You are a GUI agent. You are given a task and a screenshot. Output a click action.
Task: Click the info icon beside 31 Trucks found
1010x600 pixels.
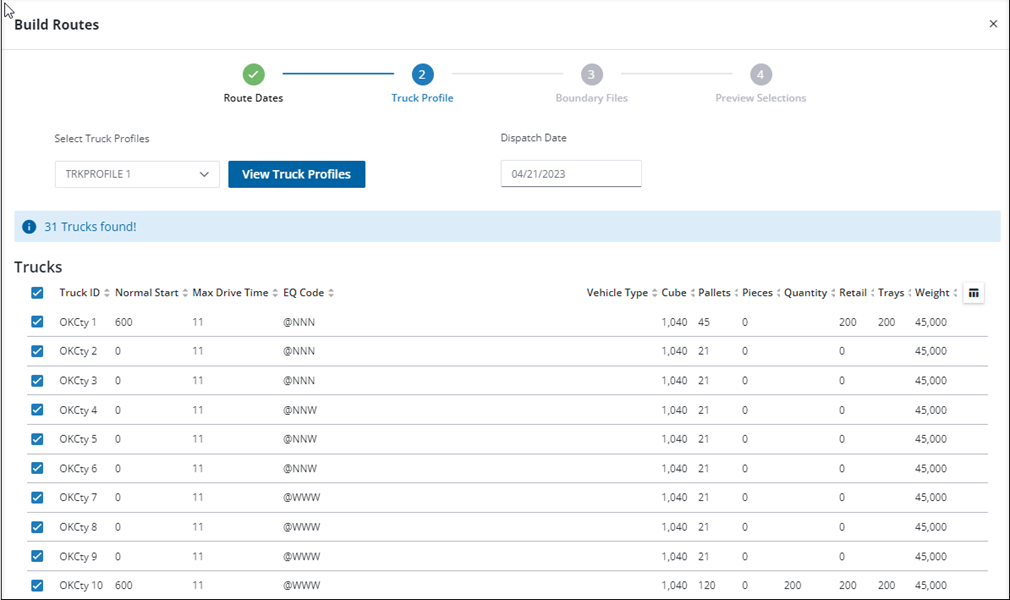tap(29, 227)
